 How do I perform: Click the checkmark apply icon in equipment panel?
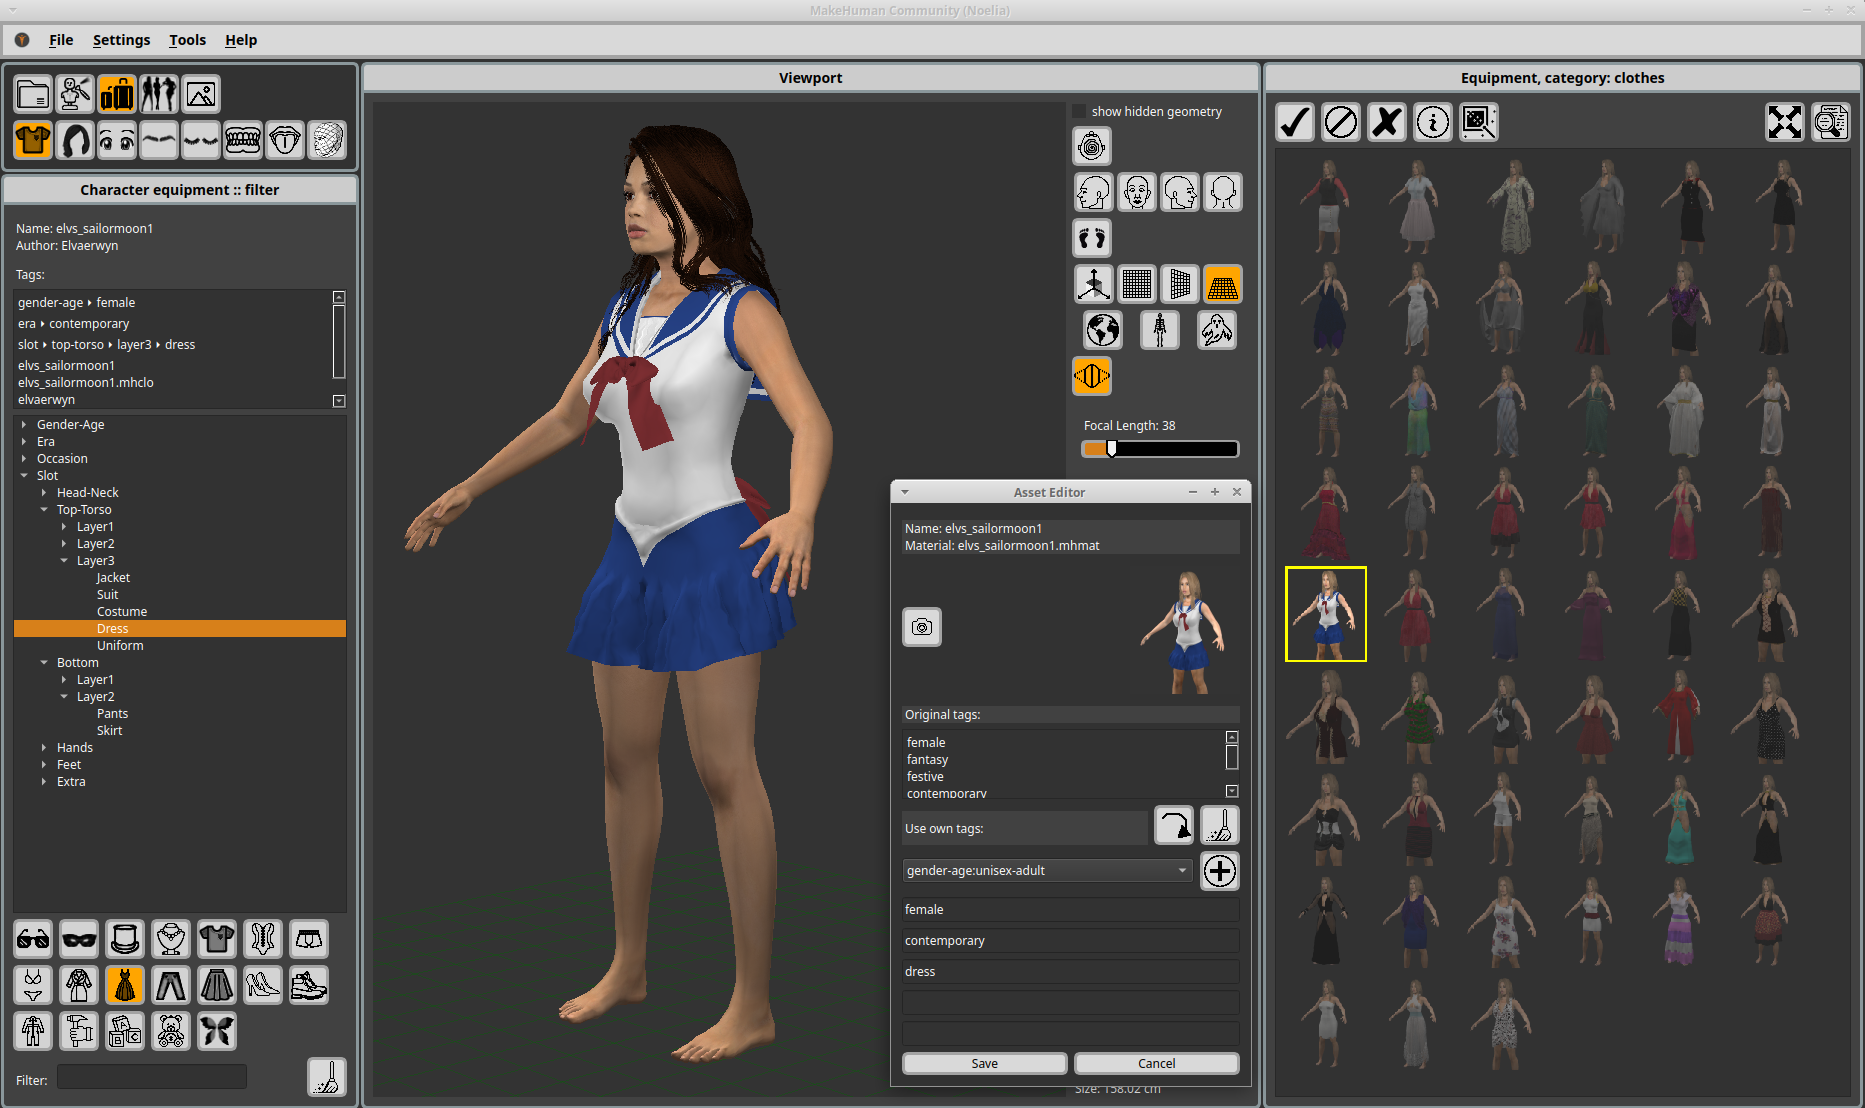(1294, 122)
